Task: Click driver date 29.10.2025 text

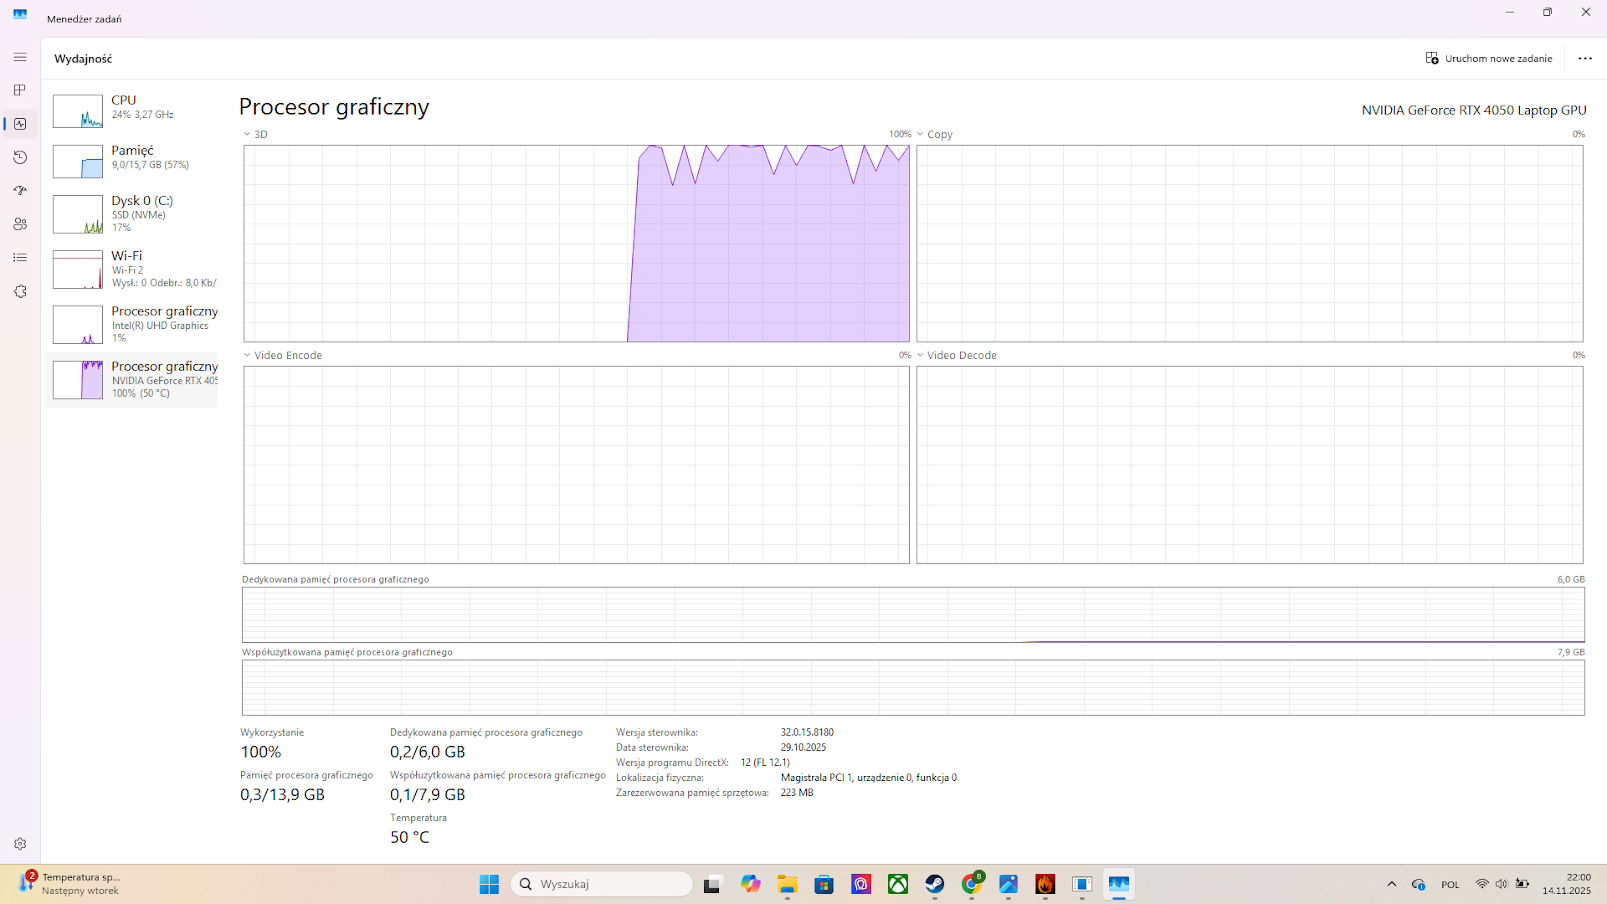Action: coord(803,747)
